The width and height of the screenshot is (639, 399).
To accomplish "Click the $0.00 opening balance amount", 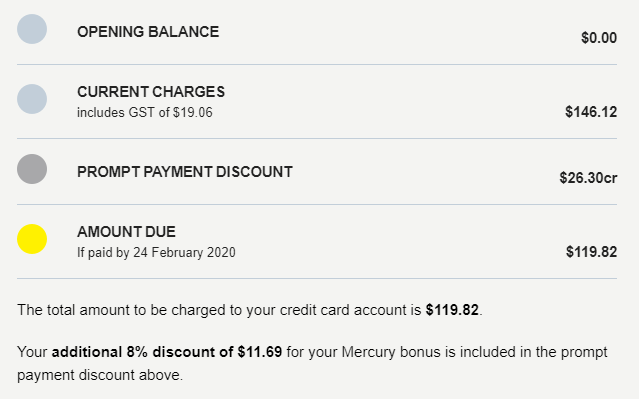I will 599,38.
